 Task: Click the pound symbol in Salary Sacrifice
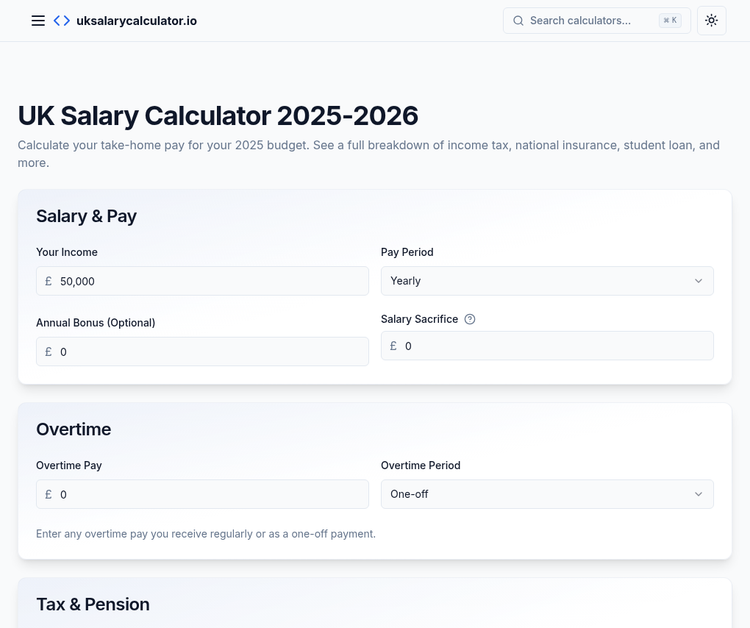393,346
